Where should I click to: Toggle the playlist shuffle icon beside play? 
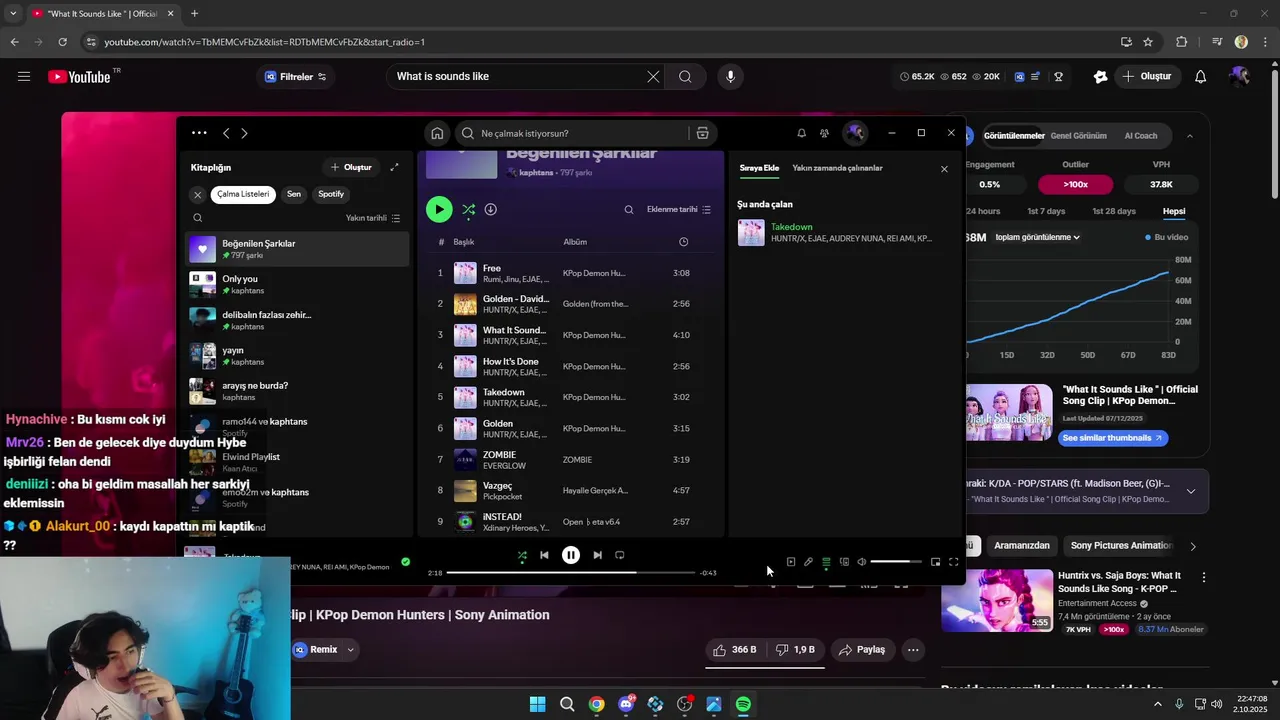click(x=468, y=209)
